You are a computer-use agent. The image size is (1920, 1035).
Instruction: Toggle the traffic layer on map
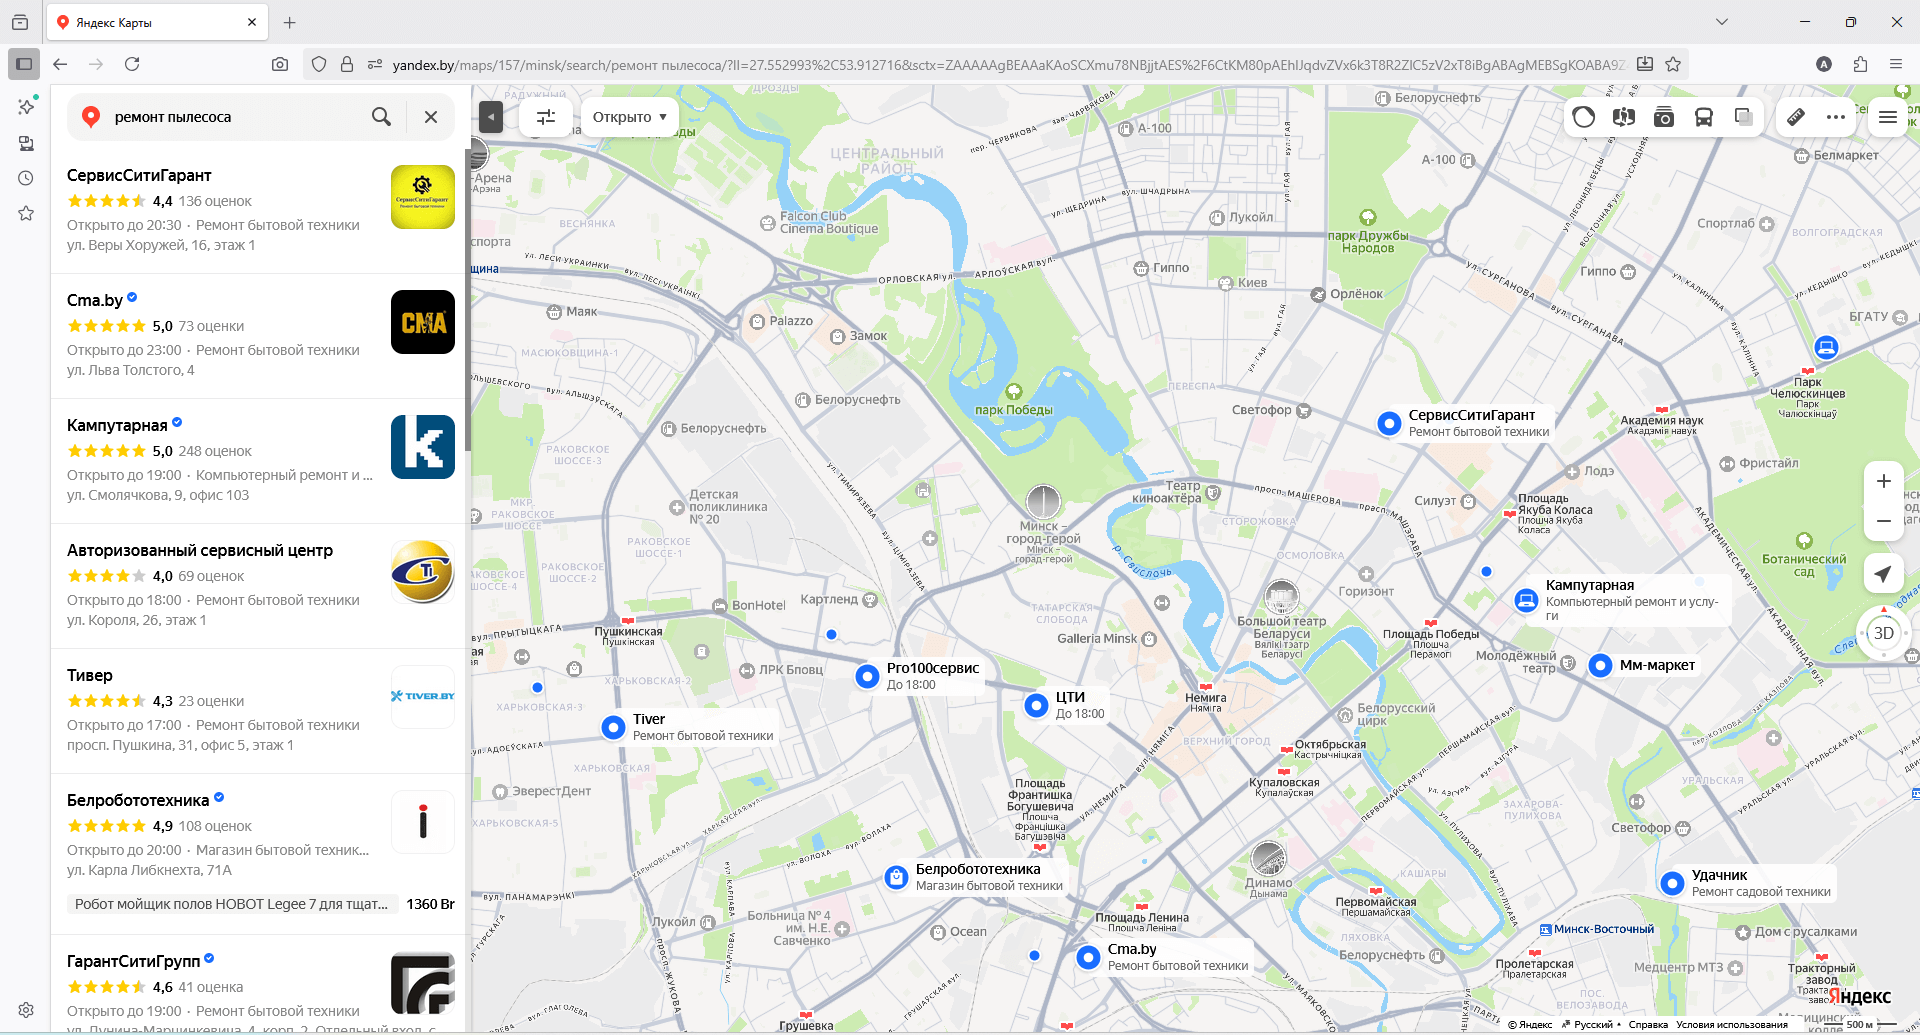tap(1584, 117)
